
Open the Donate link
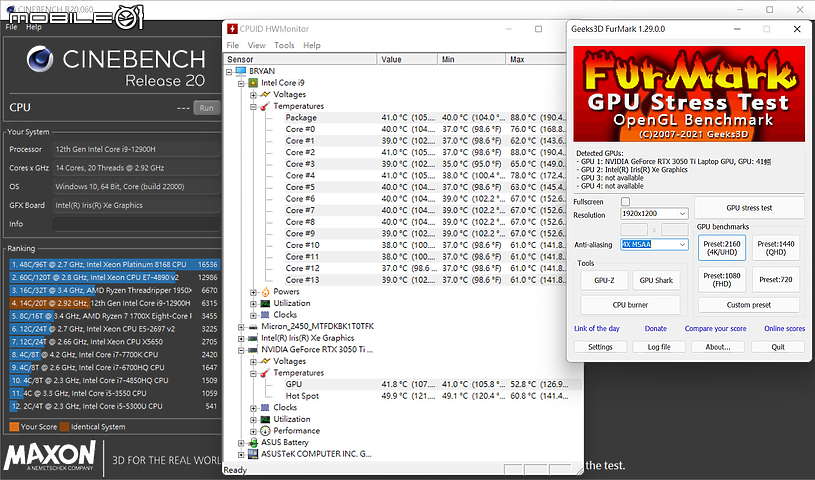655,328
